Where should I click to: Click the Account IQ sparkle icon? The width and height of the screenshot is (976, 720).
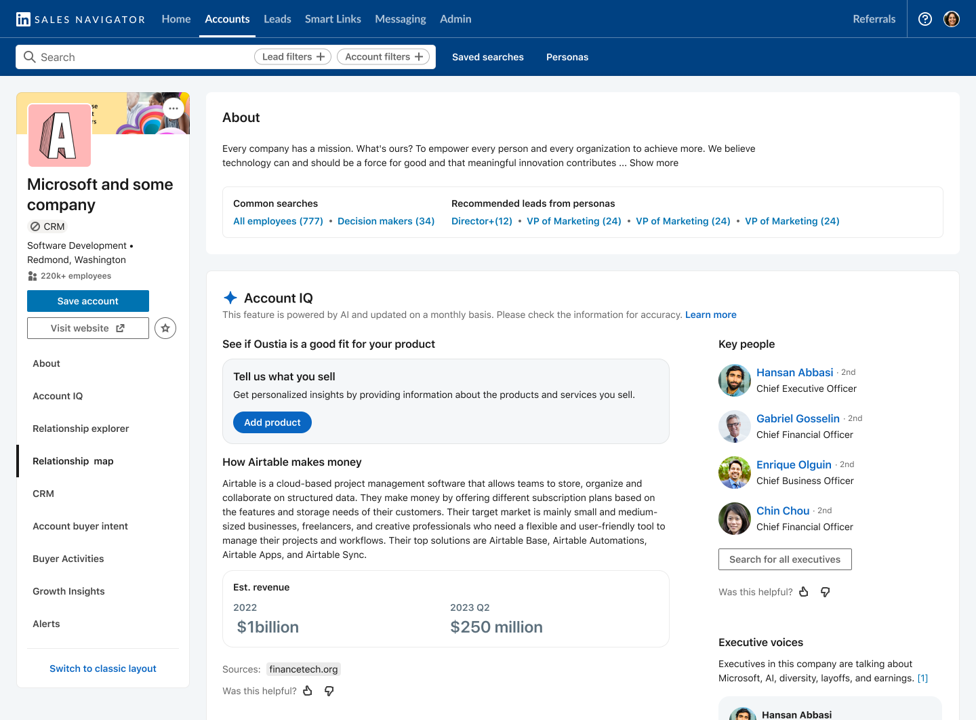coord(230,297)
